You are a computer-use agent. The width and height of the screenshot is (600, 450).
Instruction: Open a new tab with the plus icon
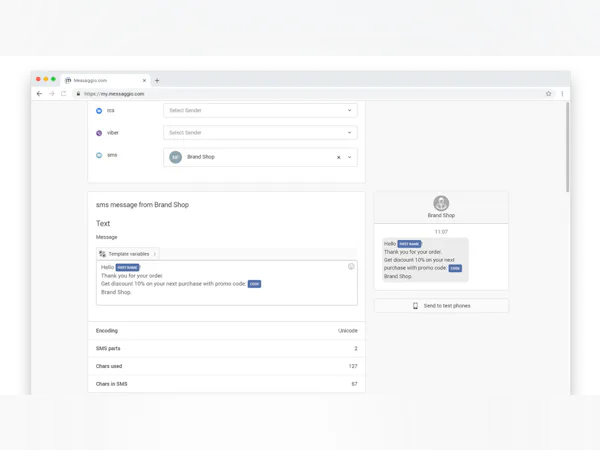(157, 80)
